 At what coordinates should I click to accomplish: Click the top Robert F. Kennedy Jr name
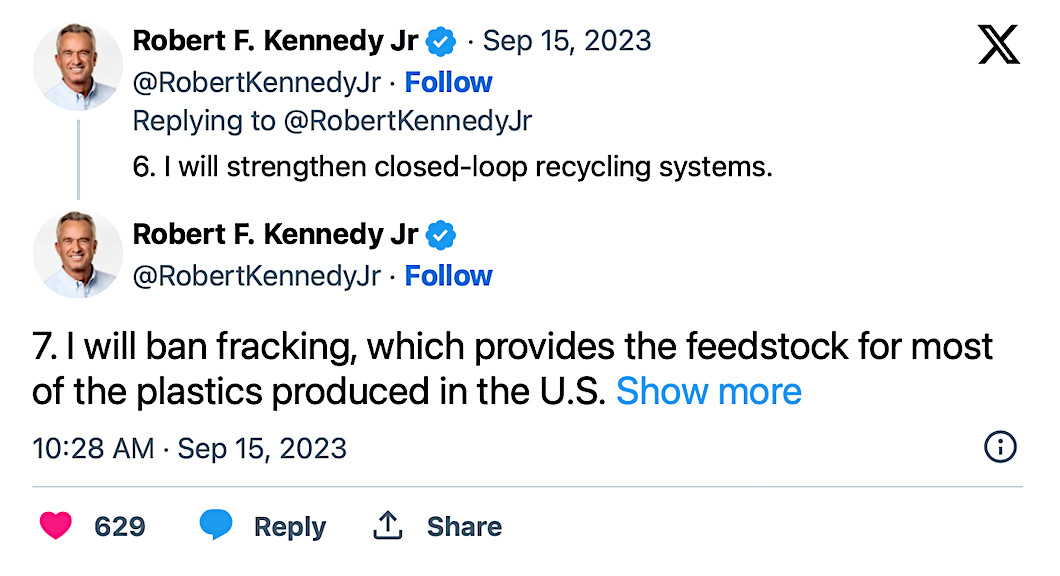coord(275,41)
